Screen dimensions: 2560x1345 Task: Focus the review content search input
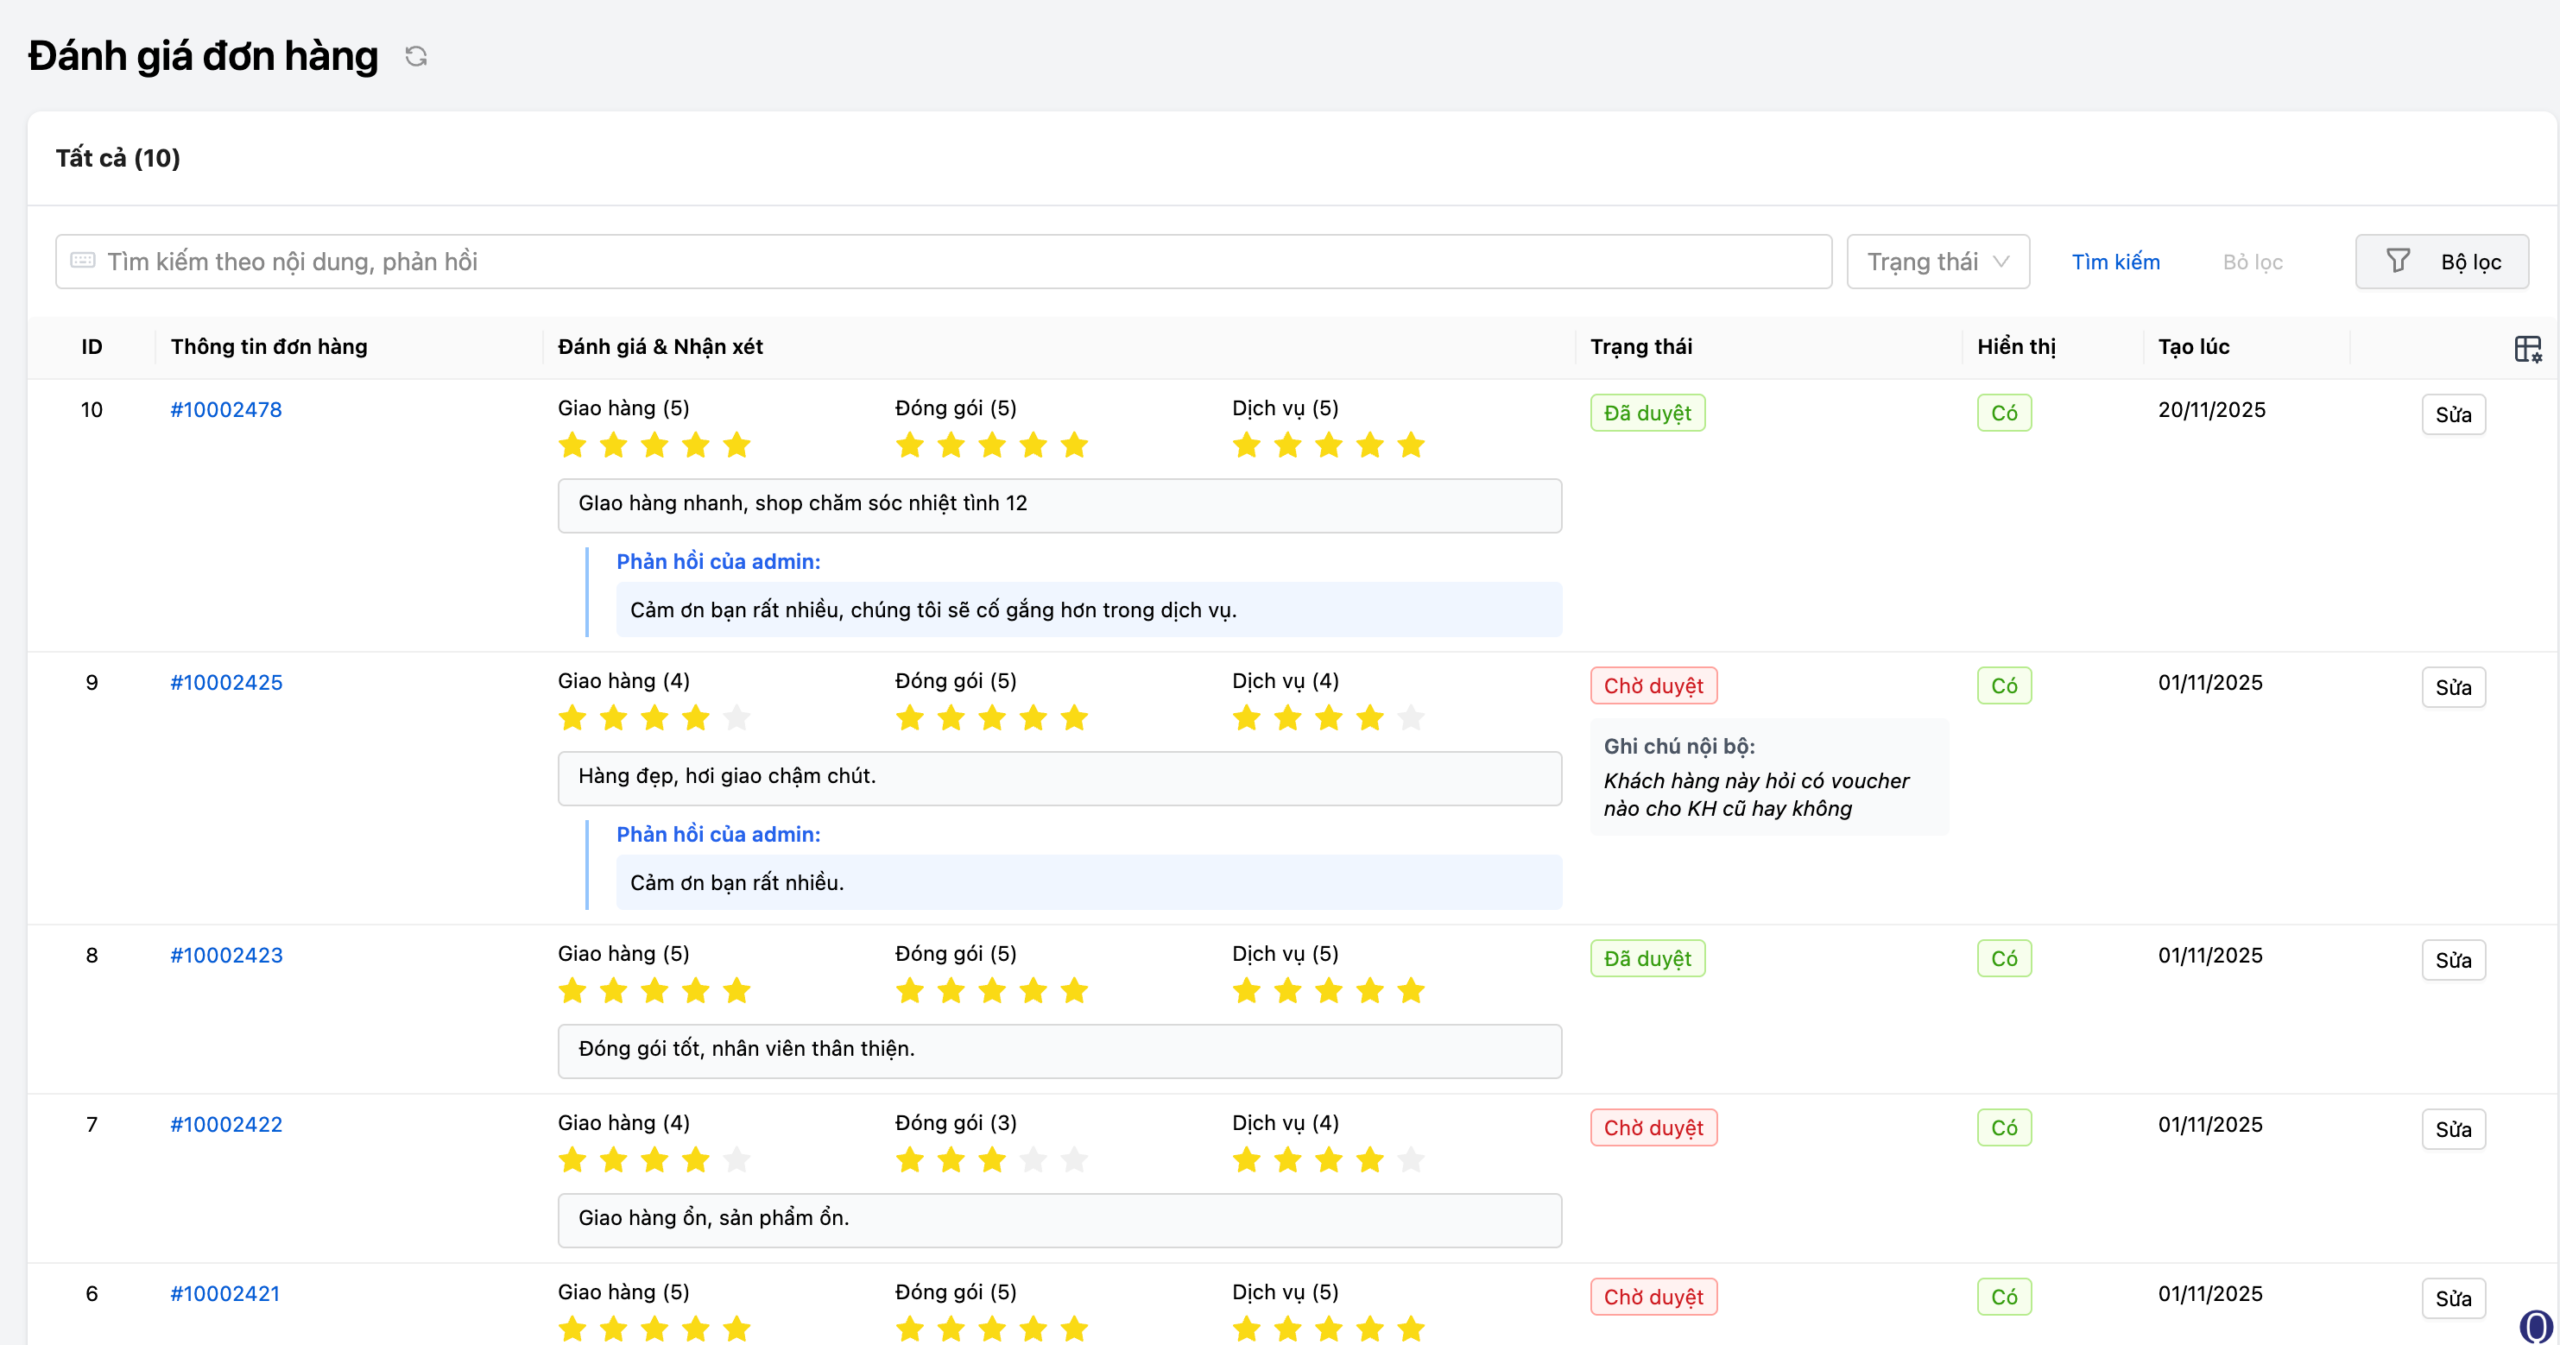click(960, 261)
